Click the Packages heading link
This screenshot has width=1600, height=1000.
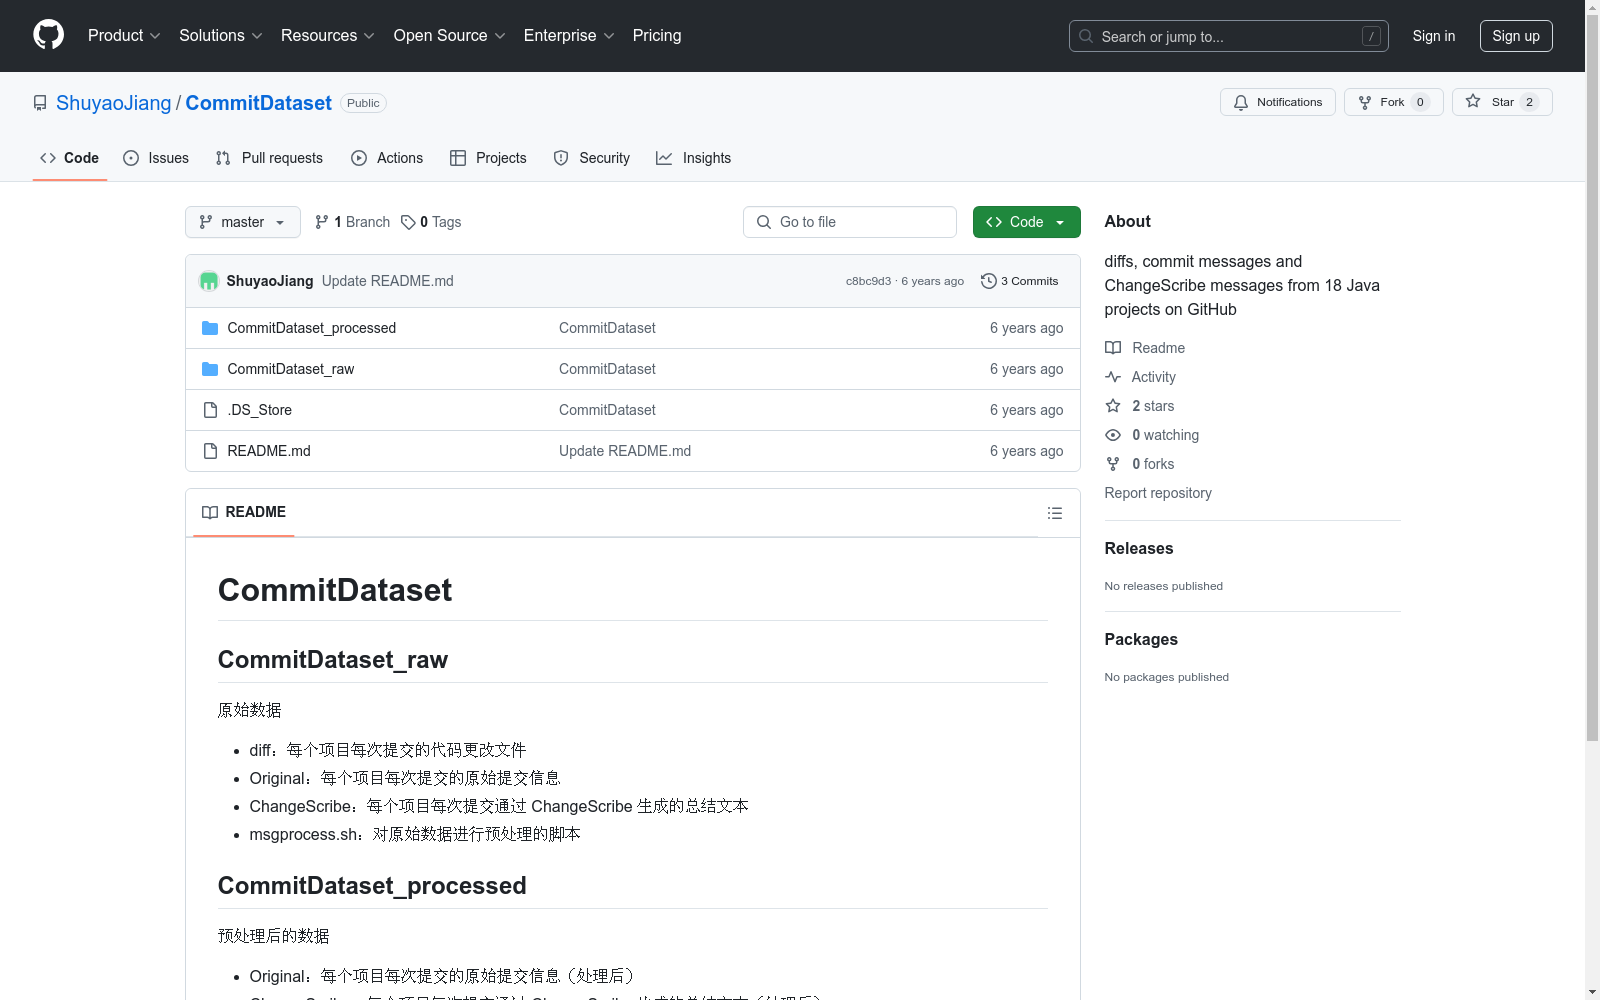tap(1141, 639)
